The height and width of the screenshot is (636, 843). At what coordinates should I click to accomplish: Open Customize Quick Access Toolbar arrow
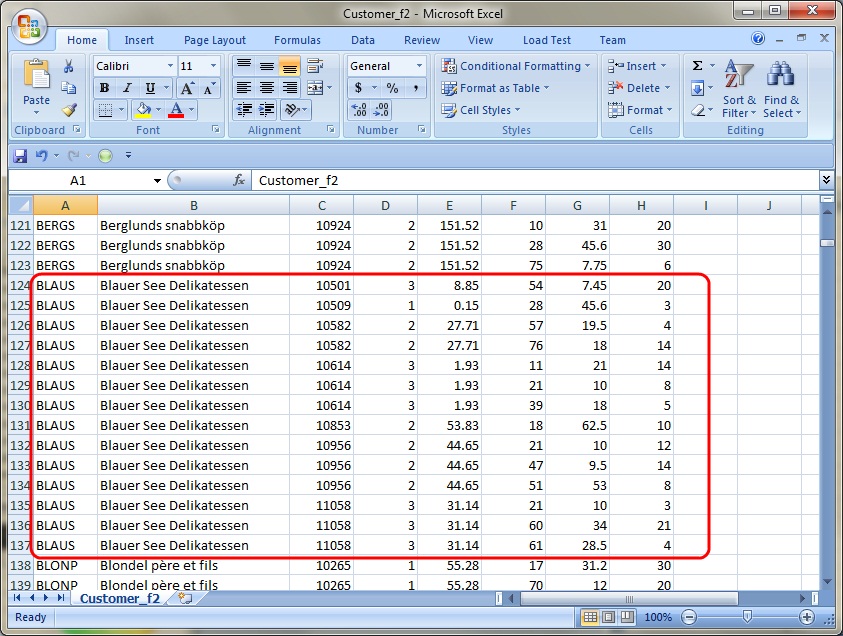pos(128,155)
